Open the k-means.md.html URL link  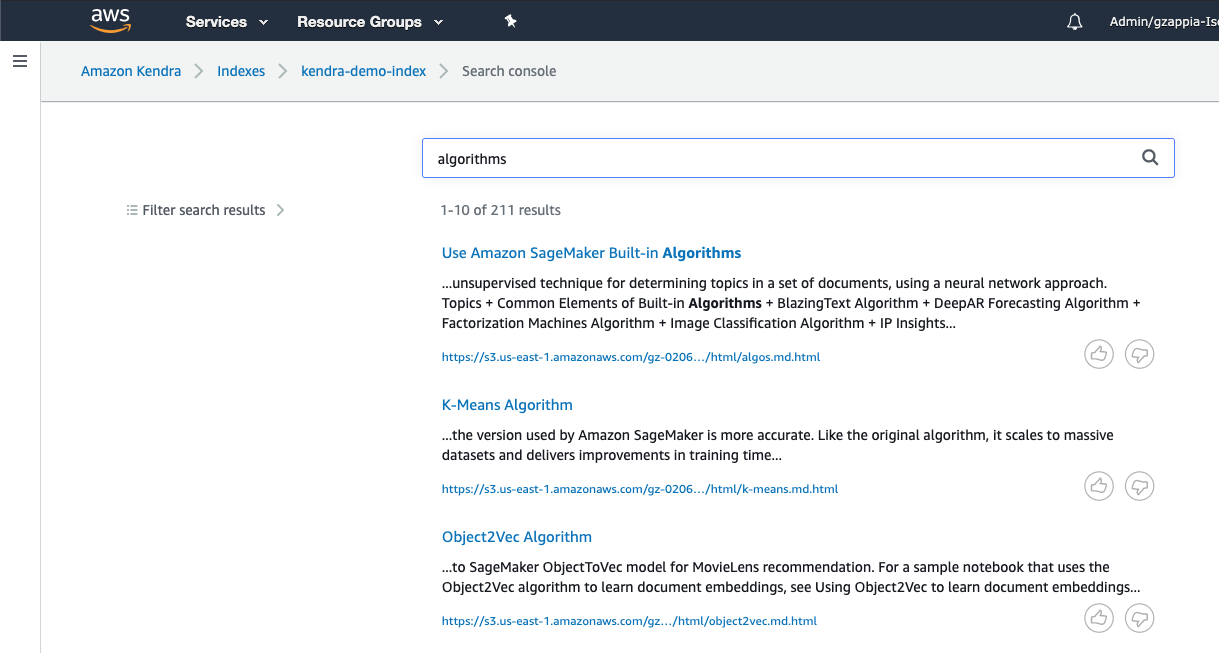[x=640, y=489]
